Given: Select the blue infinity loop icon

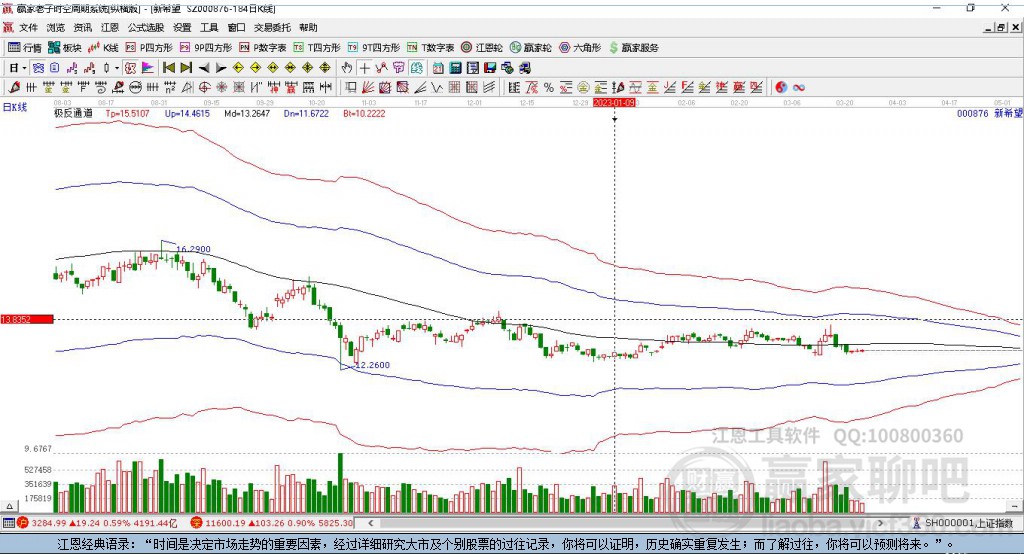Looking at the screenshot, I should pyautogui.click(x=799, y=87).
